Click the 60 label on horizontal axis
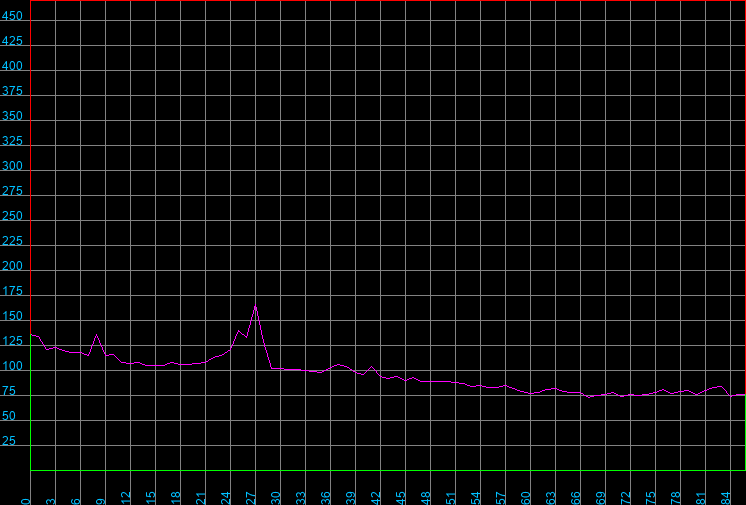 (x=525, y=498)
